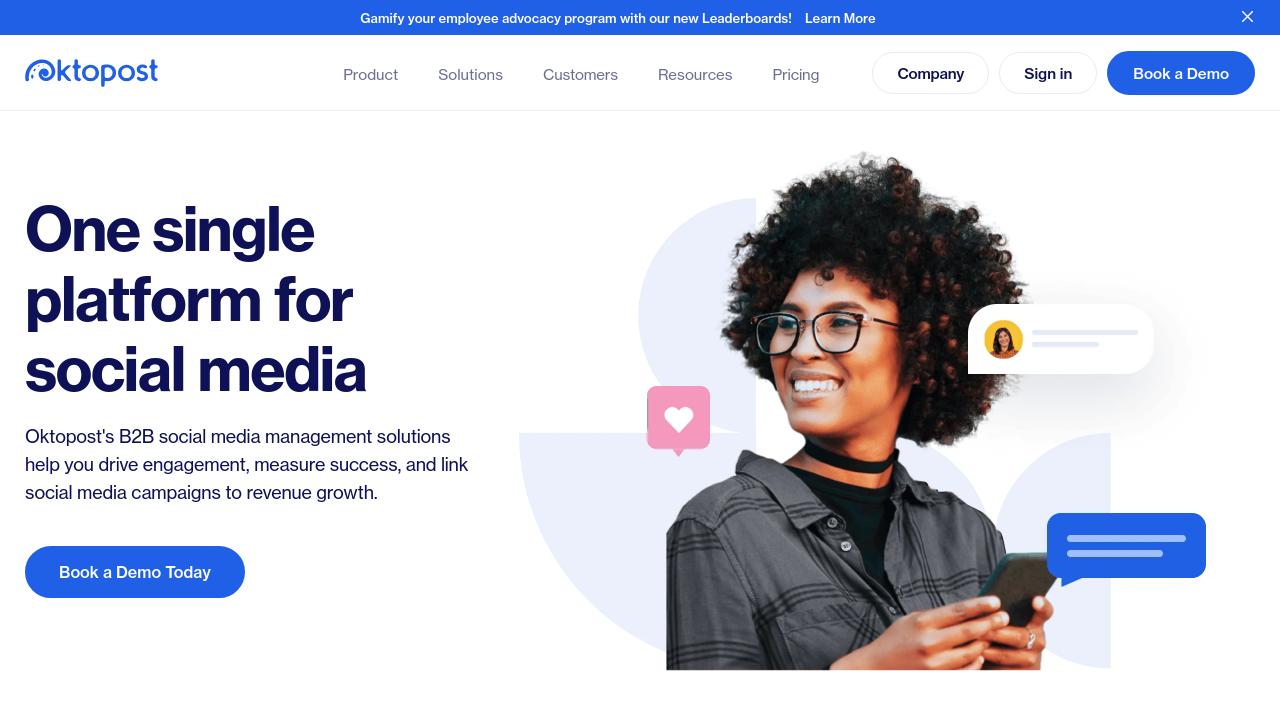Click the pink heart like icon
The width and height of the screenshot is (1280, 720).
(x=678, y=420)
